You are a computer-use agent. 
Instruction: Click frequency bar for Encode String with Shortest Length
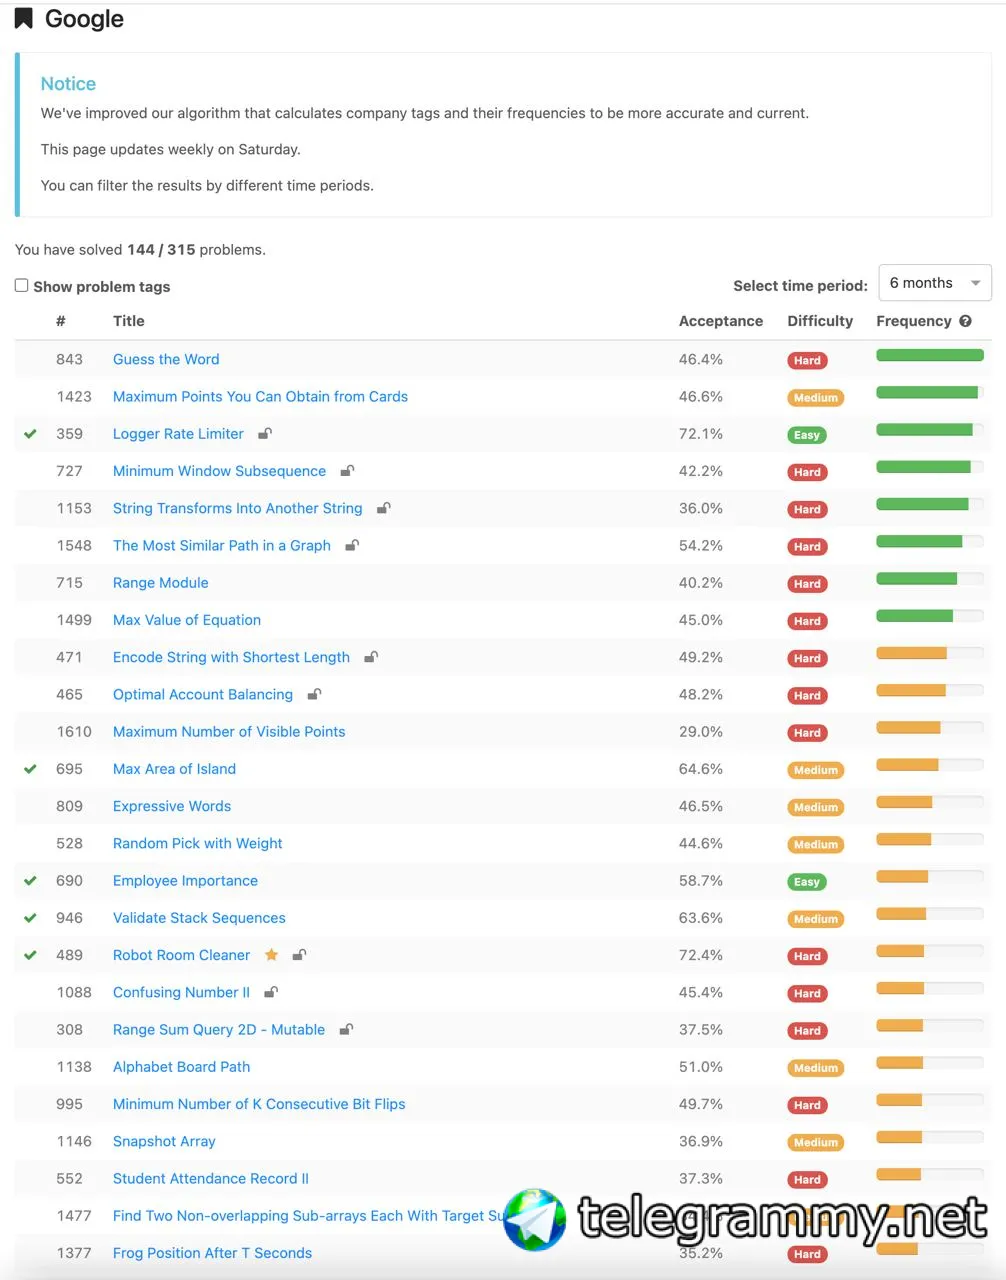tap(930, 653)
